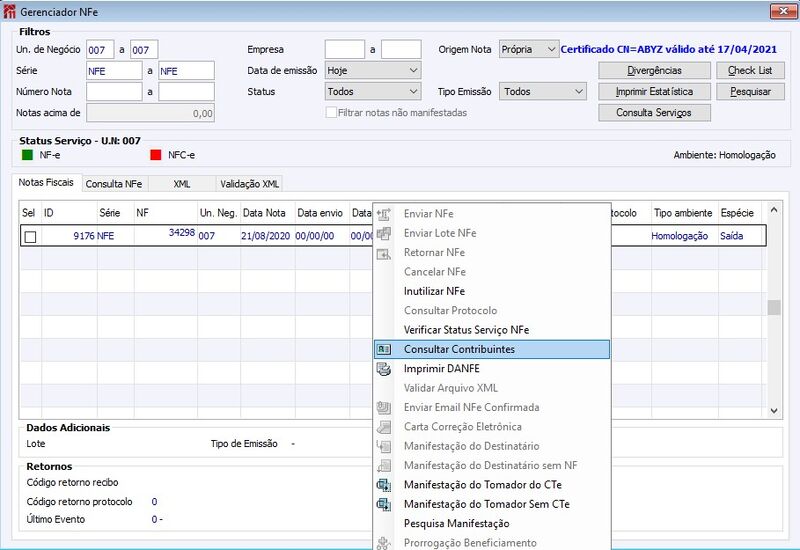Click the Carta Correção Eletrônica icon

pos(384,427)
